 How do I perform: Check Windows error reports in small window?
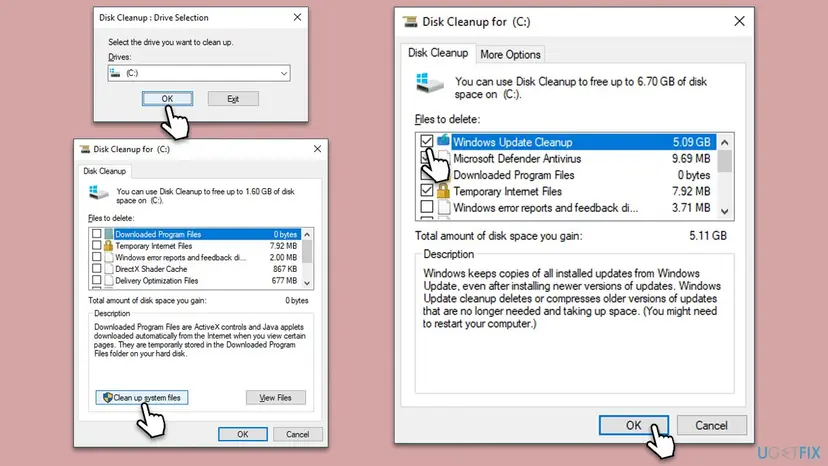coord(97,257)
